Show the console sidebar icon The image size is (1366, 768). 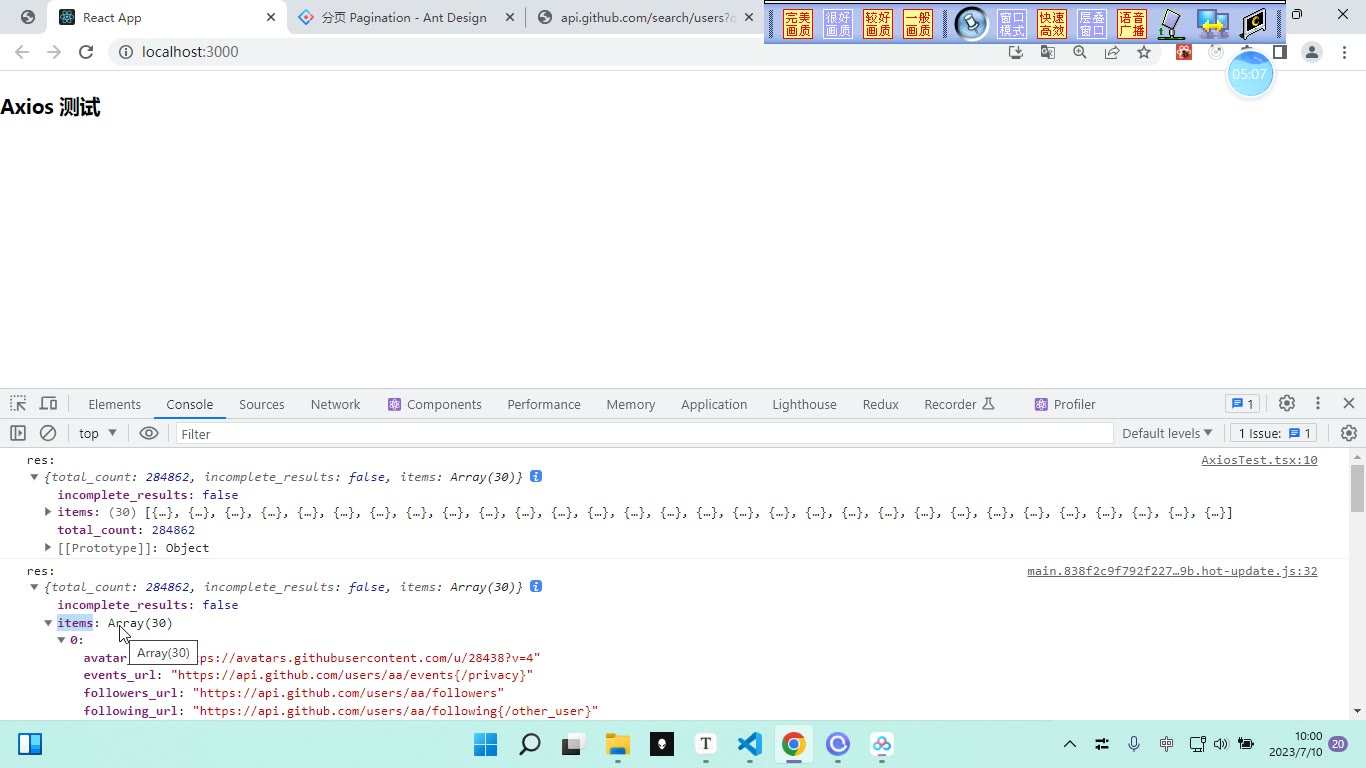click(x=18, y=433)
